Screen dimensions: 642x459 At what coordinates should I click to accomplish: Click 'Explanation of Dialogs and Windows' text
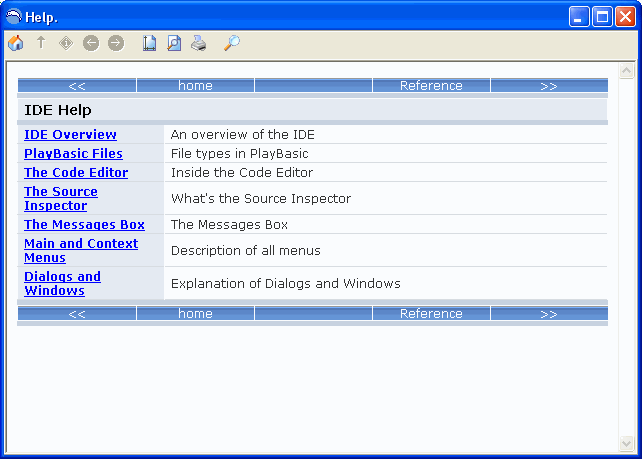pos(286,283)
